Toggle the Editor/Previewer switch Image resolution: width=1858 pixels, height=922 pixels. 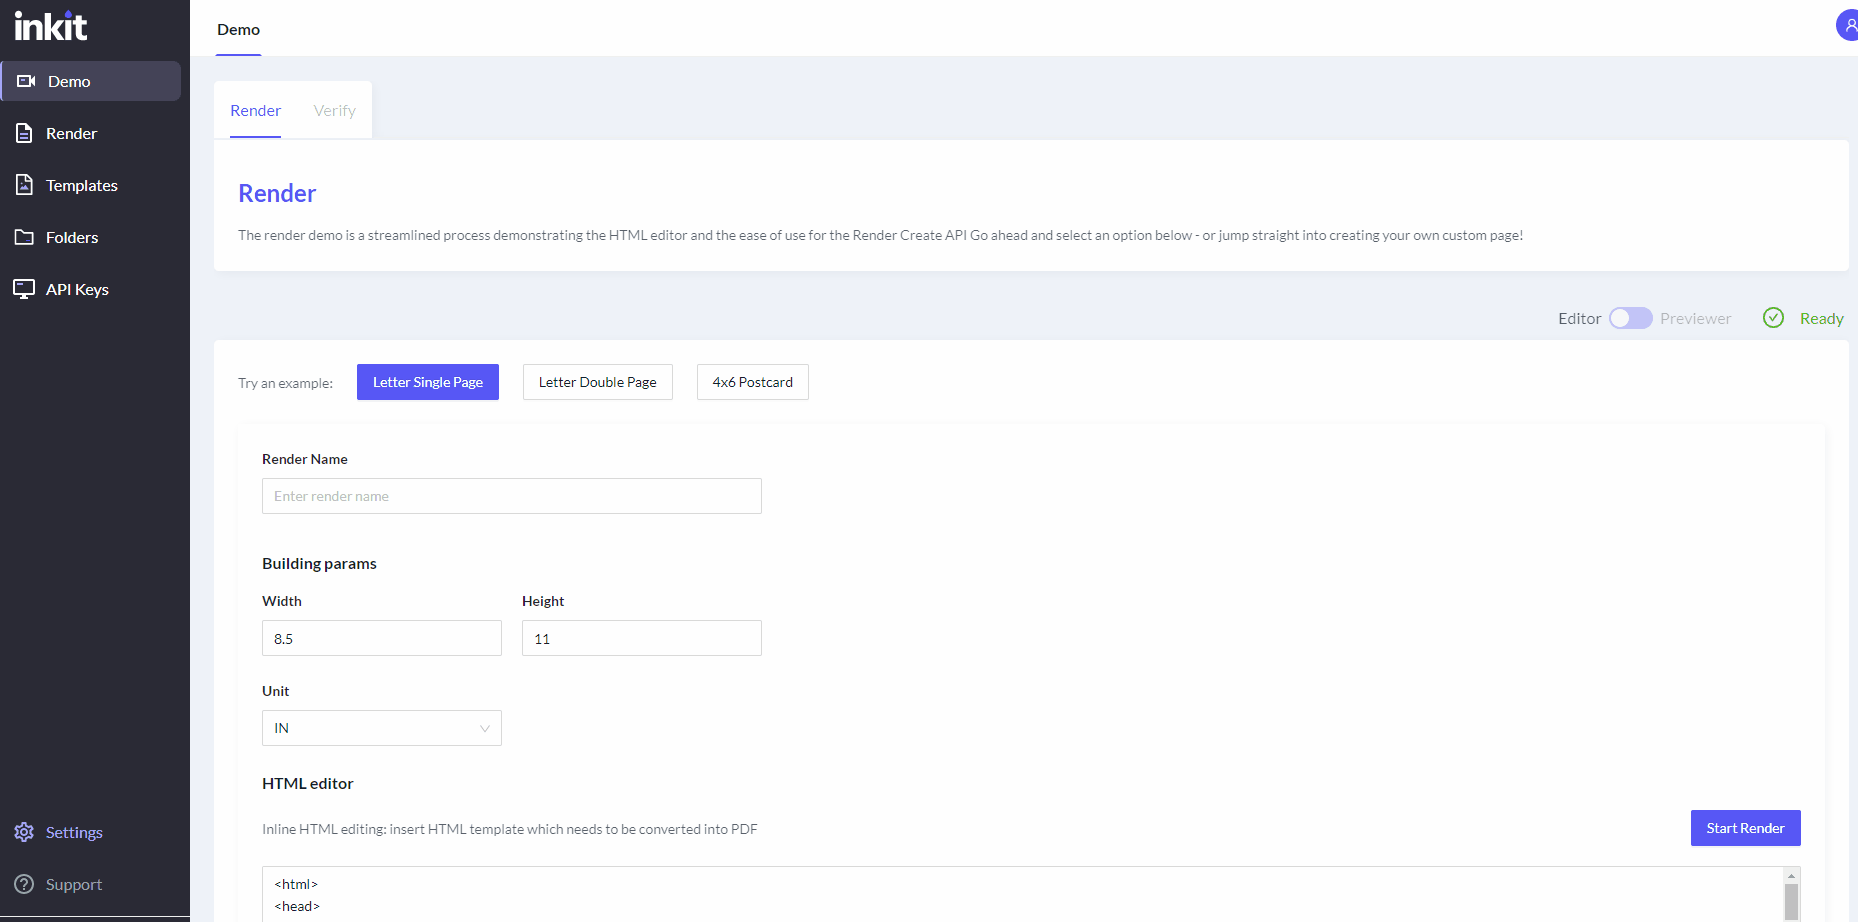(x=1630, y=318)
